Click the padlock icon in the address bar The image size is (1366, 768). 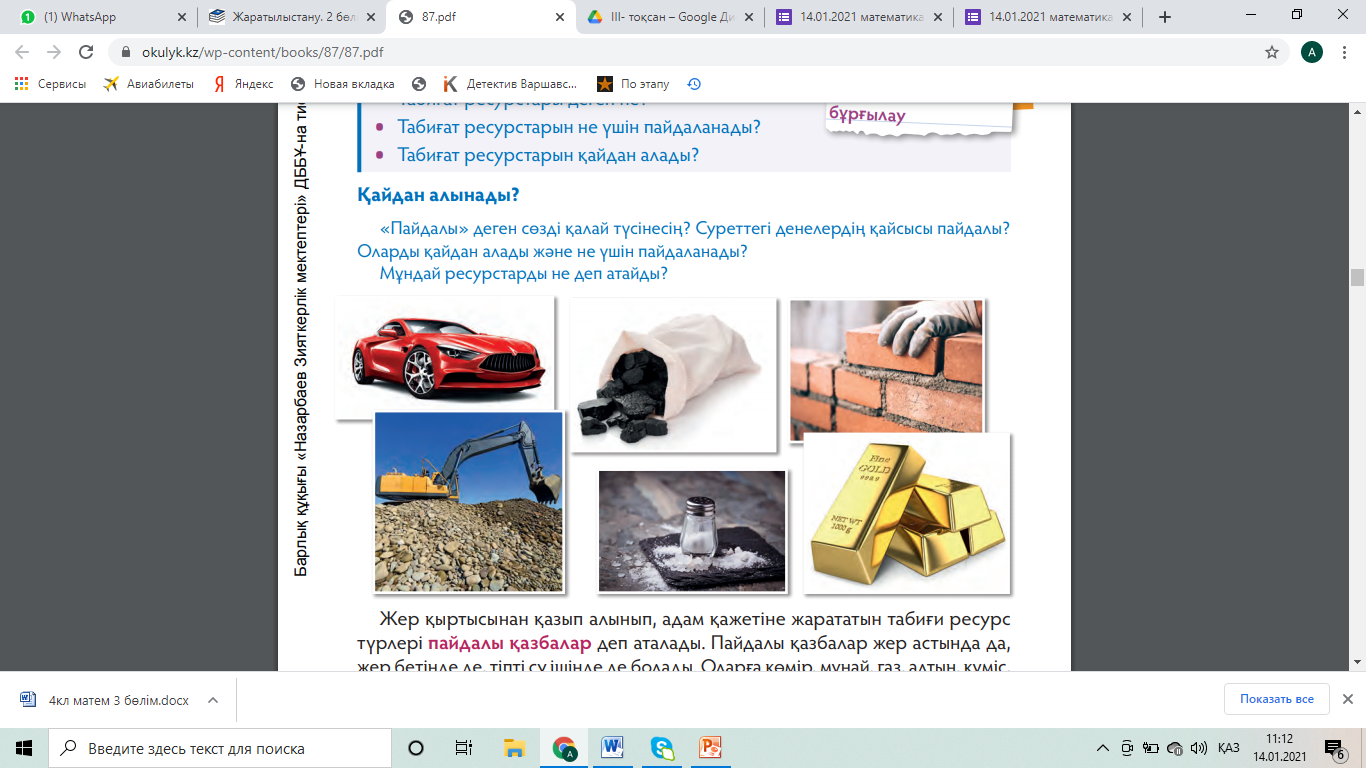tap(126, 53)
